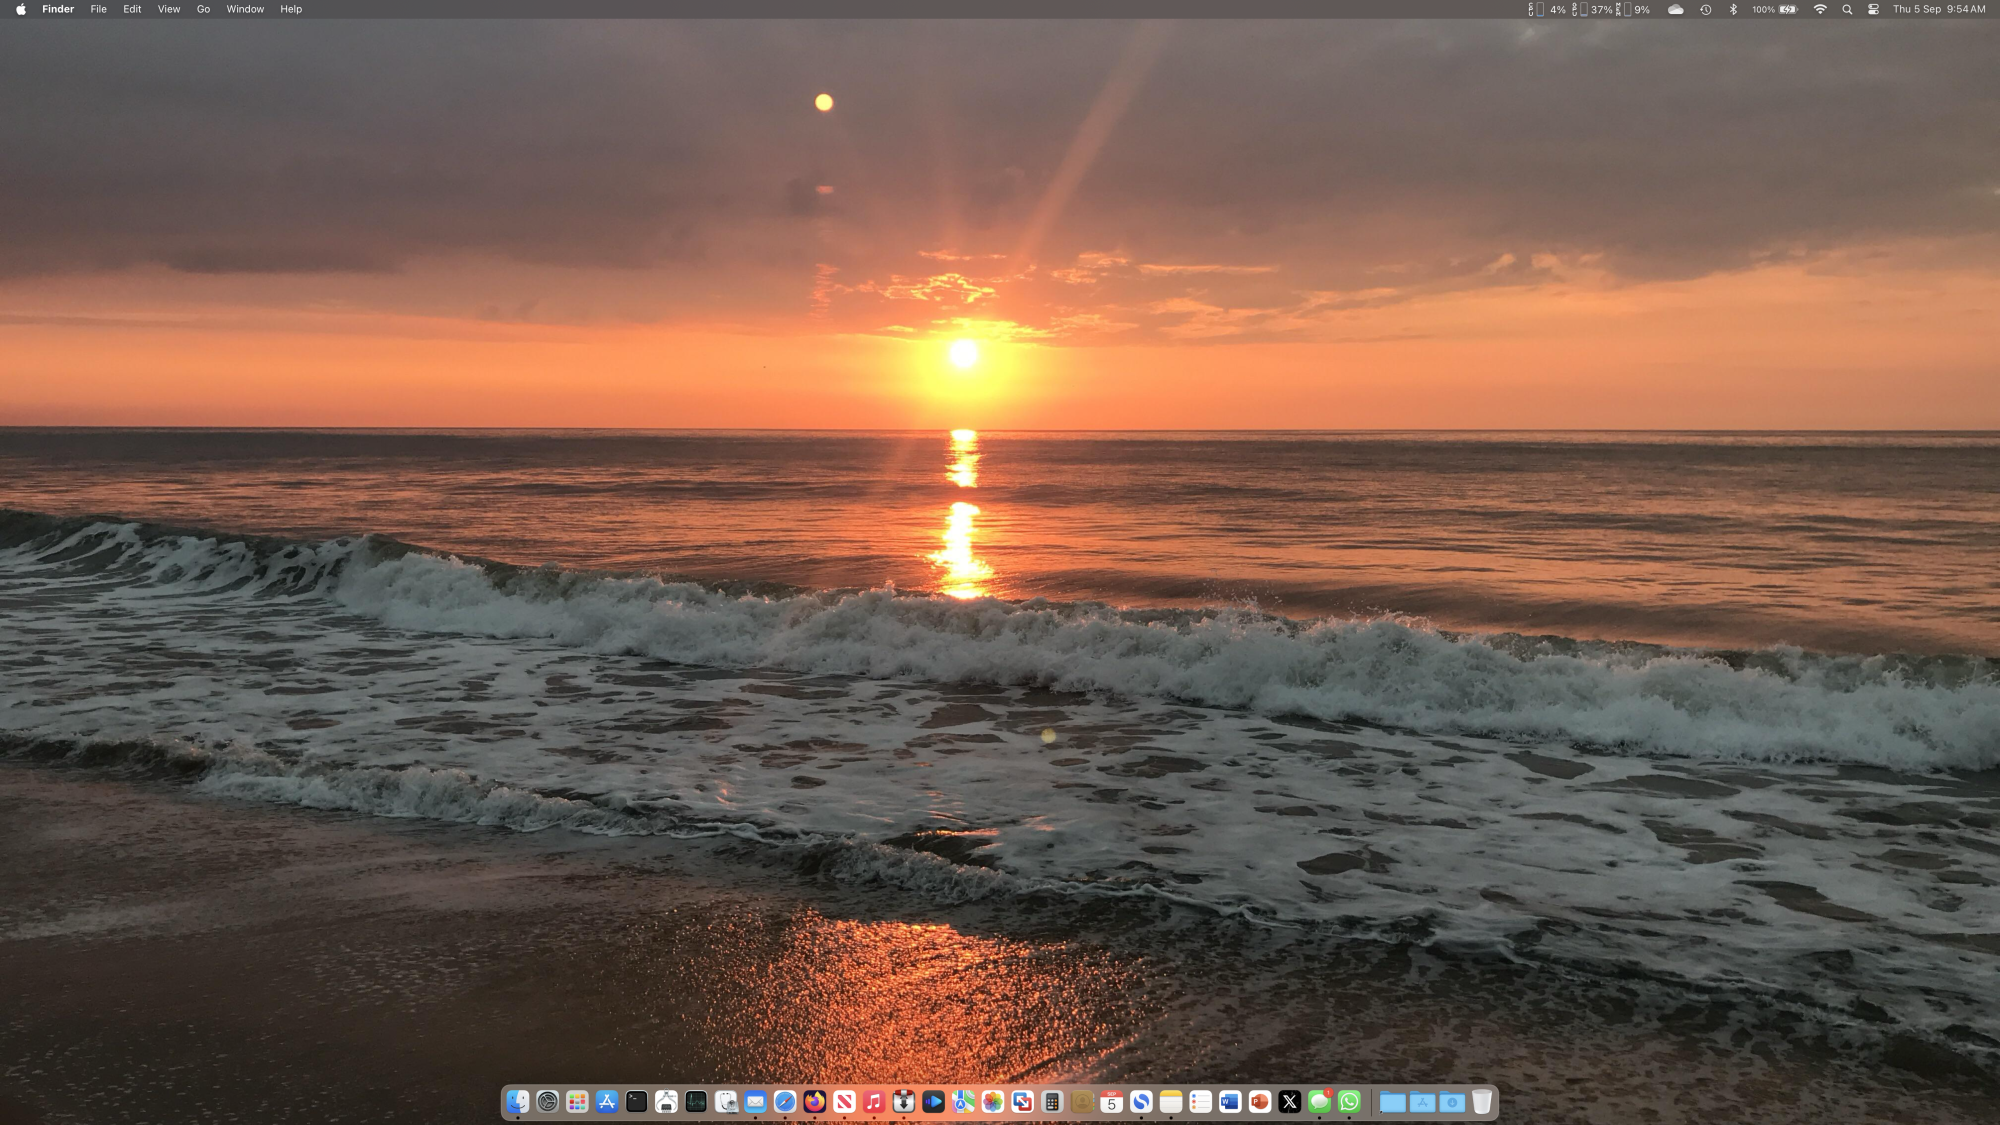Image resolution: width=2000 pixels, height=1125 pixels.
Task: Click the date and time display
Action: (1938, 9)
